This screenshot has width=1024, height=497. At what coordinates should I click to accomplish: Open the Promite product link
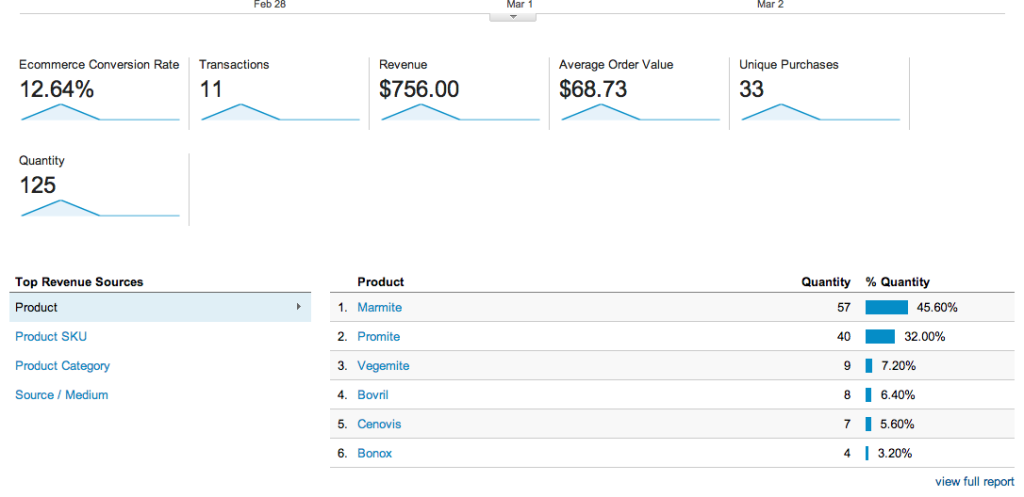[x=379, y=336]
